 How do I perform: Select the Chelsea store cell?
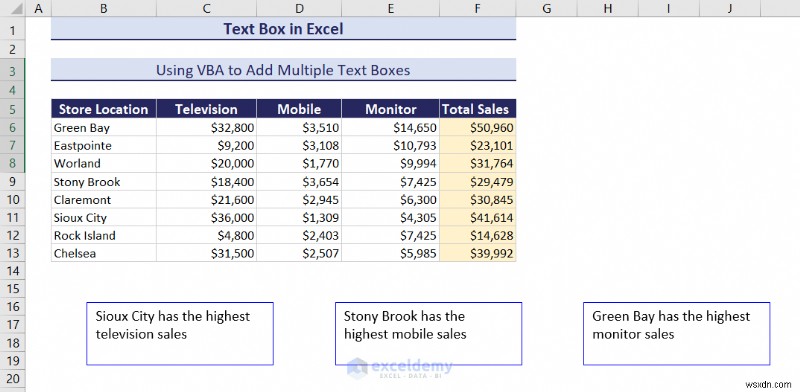tap(104, 253)
